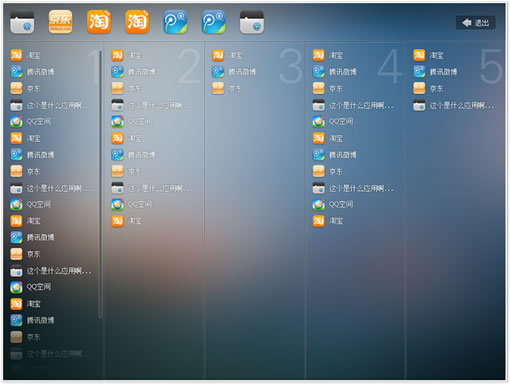This screenshot has height=384, width=510.
Task: Open the first large Tencent Weibo icon in the top bar
Action: [x=175, y=22]
